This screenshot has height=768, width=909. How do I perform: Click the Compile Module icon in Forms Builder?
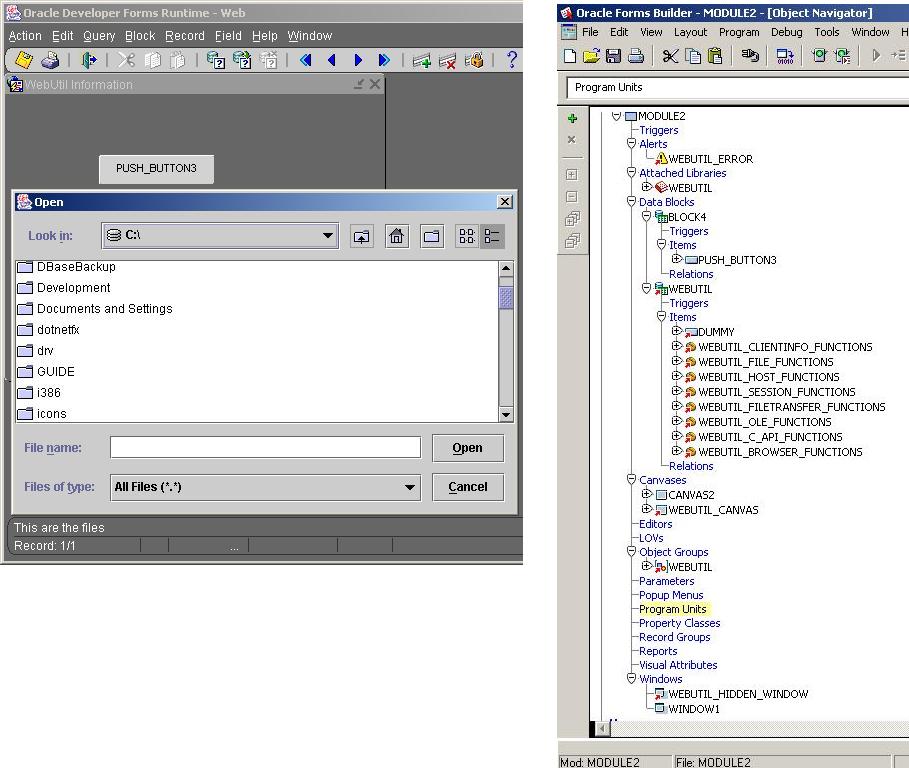pyautogui.click(x=785, y=56)
